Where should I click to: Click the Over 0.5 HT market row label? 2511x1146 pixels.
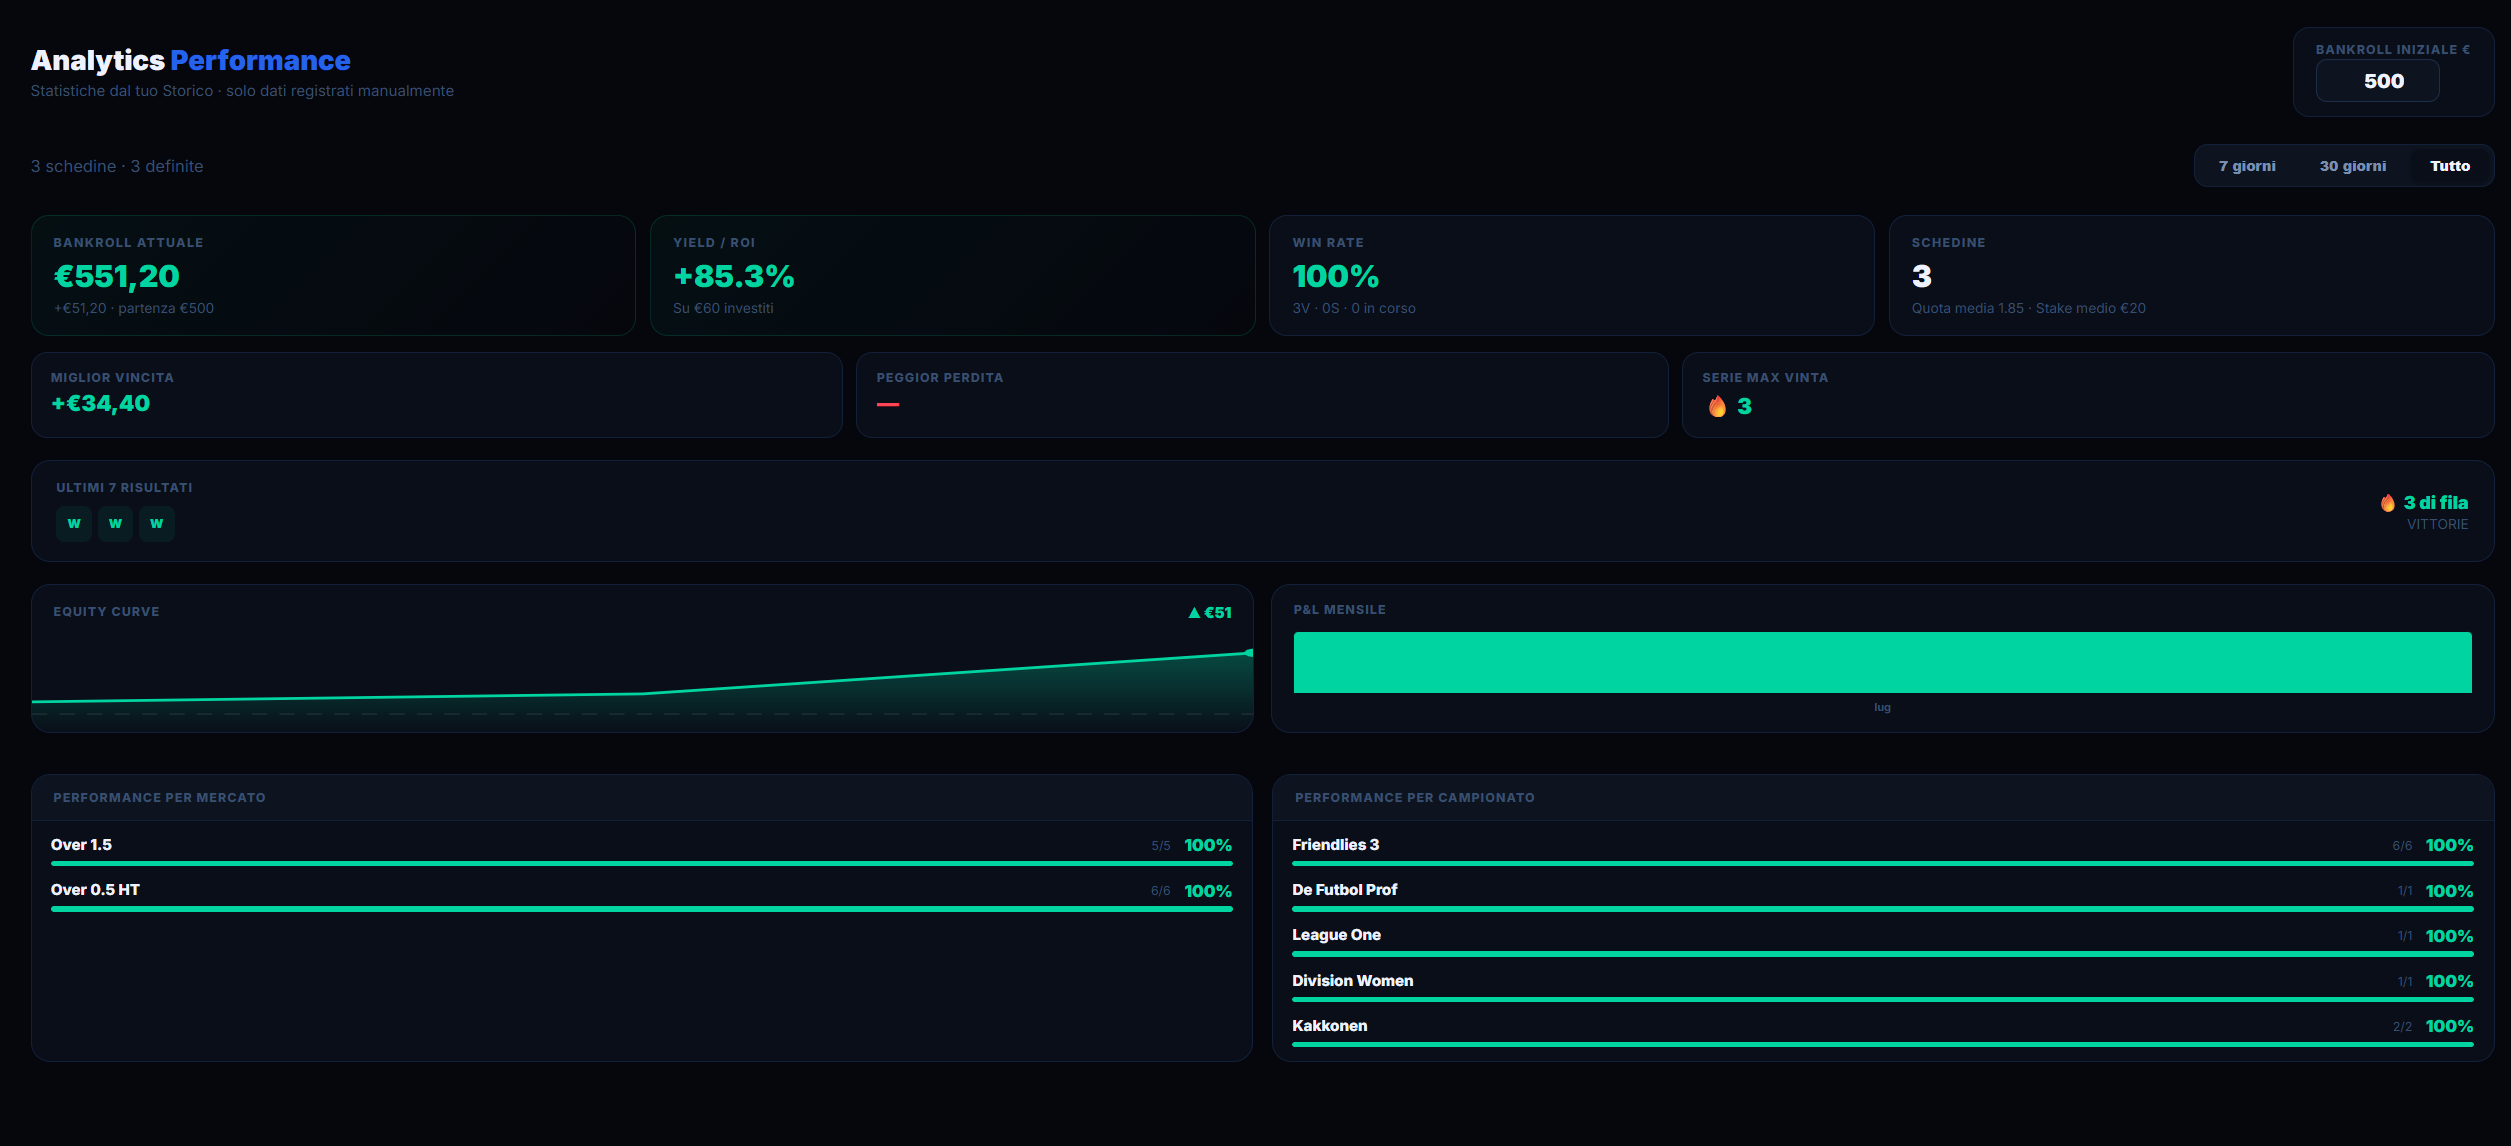[95, 890]
